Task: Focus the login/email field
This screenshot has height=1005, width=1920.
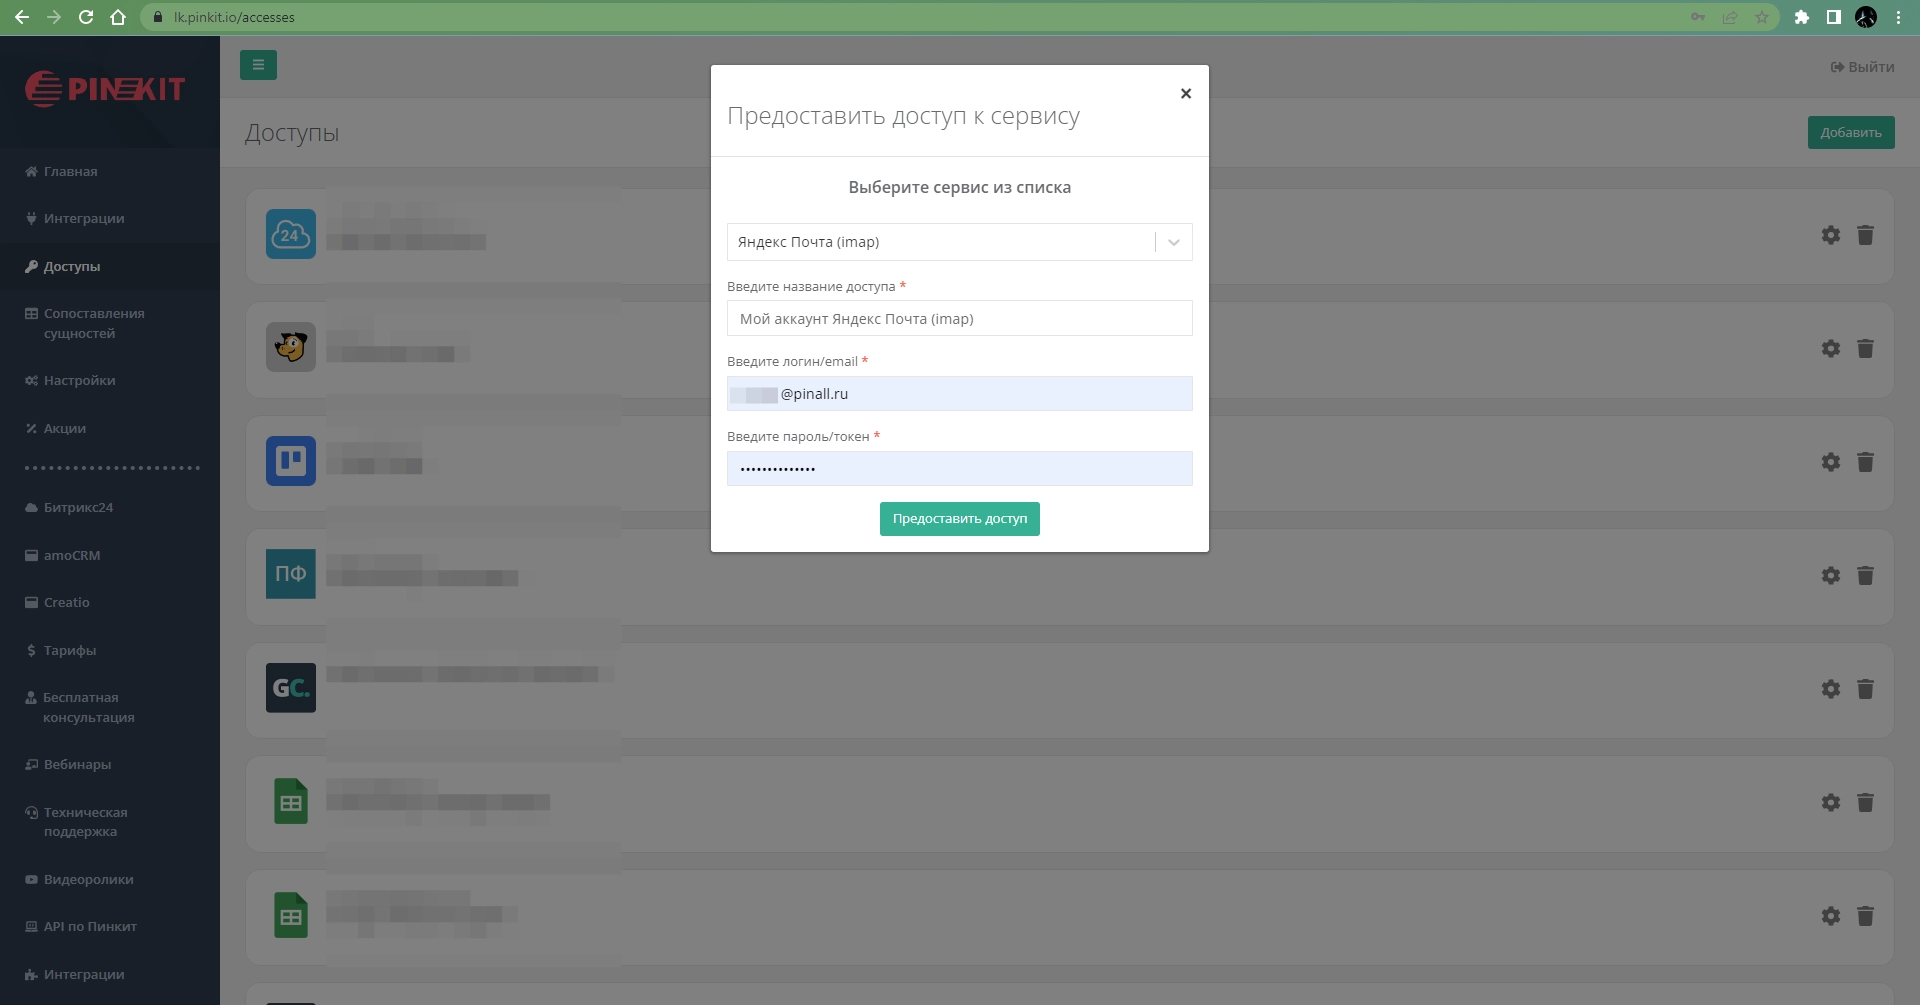Action: pyautogui.click(x=958, y=394)
